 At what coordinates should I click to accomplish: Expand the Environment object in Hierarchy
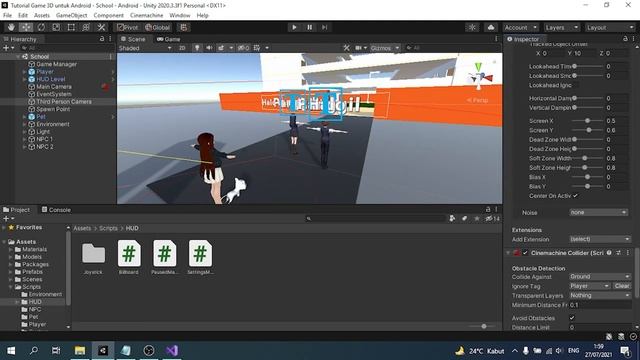pyautogui.click(x=24, y=124)
